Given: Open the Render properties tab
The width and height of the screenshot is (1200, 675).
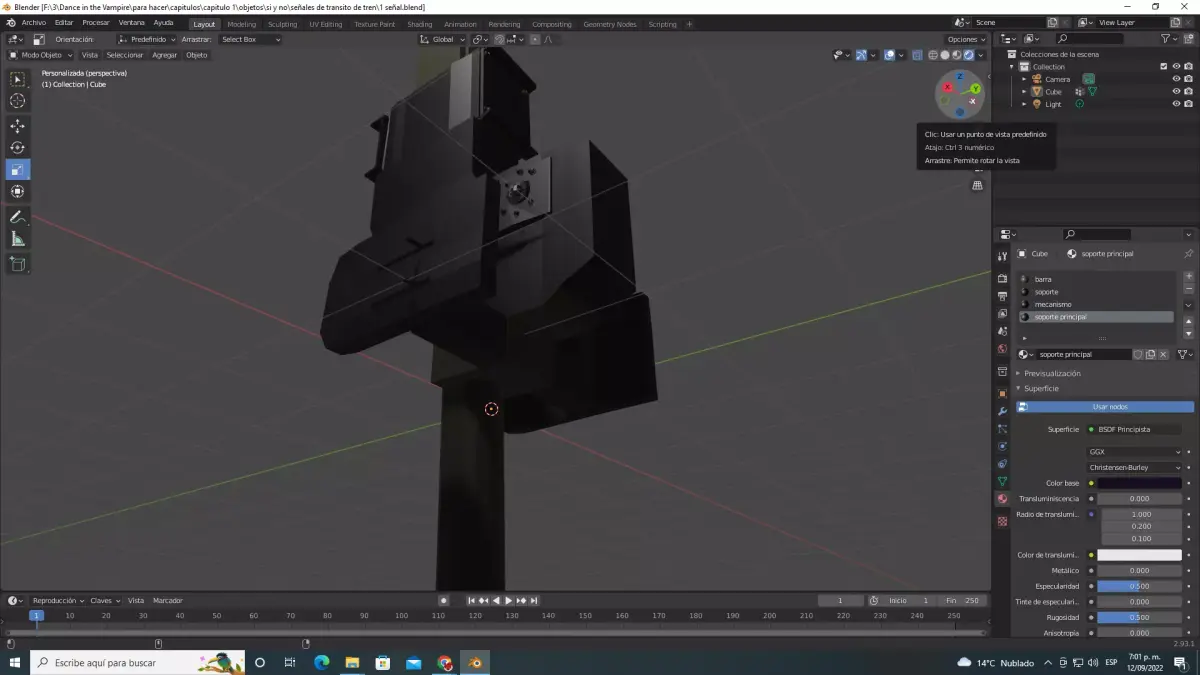Looking at the screenshot, I should tap(1002, 279).
